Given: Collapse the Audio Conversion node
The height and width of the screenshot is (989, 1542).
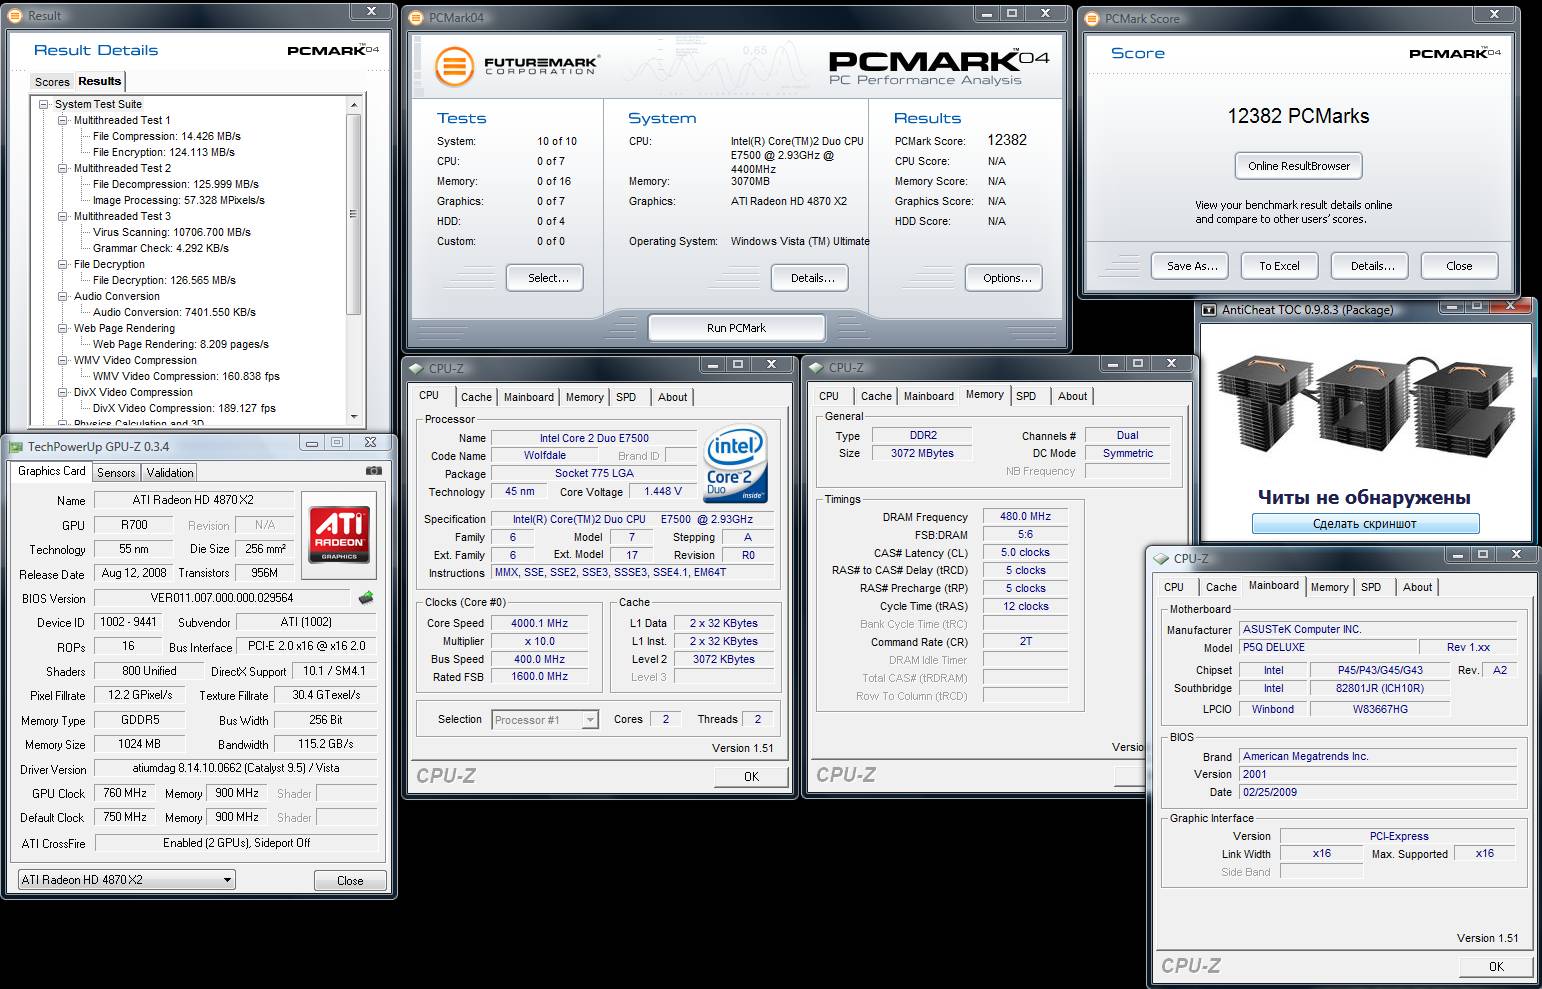Looking at the screenshot, I should pos(63,296).
